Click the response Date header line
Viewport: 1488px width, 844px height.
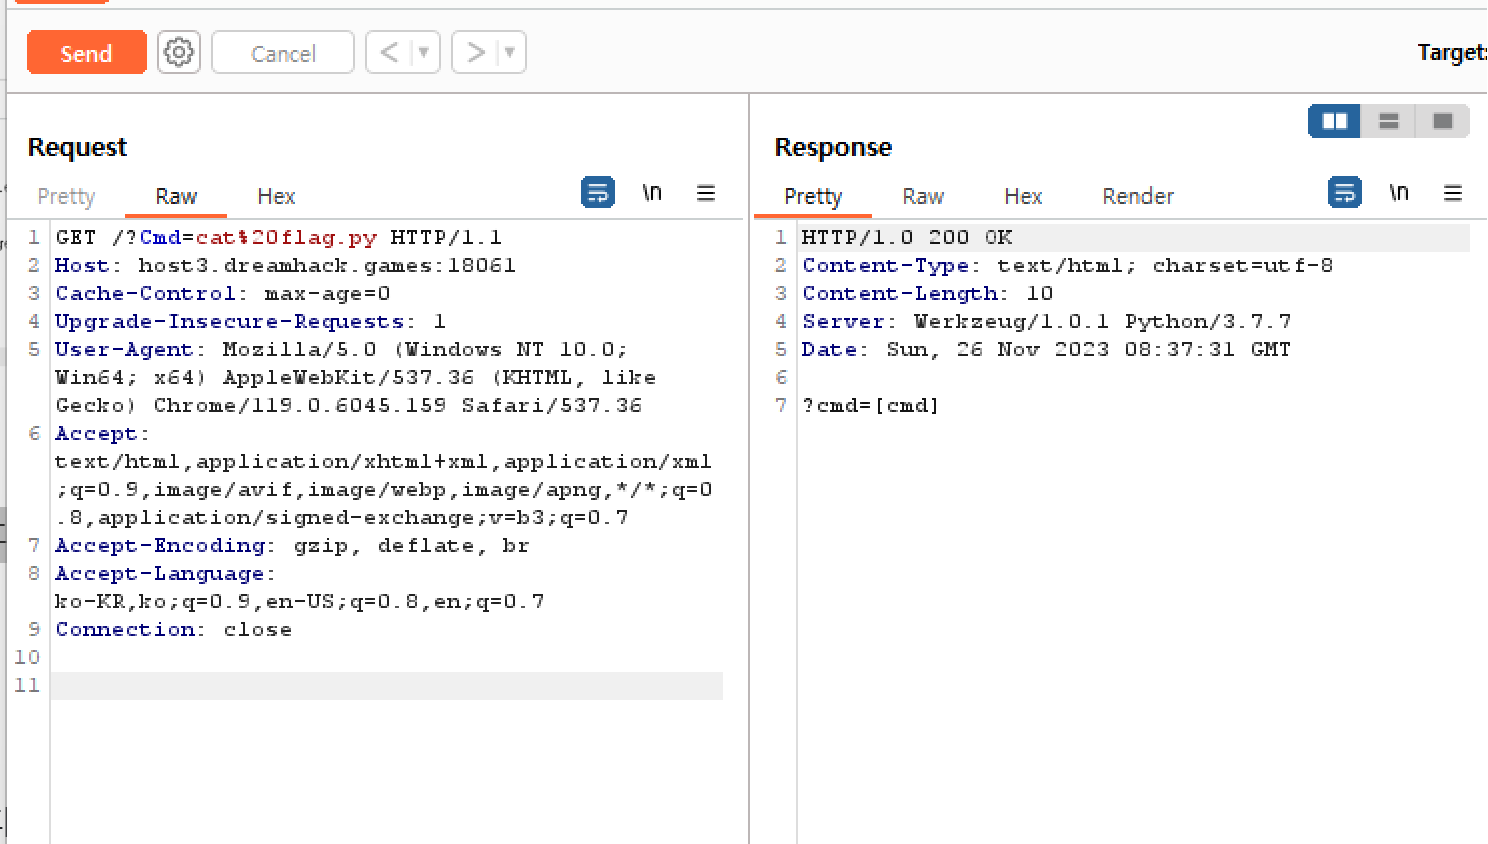1046,349
